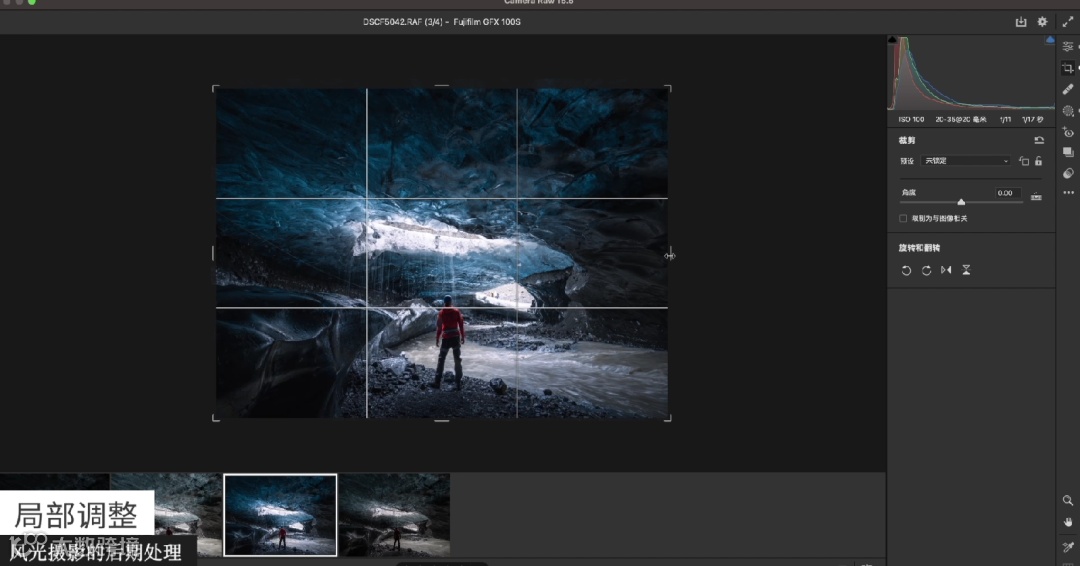
Task: Activate the Straighten level tool icon
Action: point(1036,196)
